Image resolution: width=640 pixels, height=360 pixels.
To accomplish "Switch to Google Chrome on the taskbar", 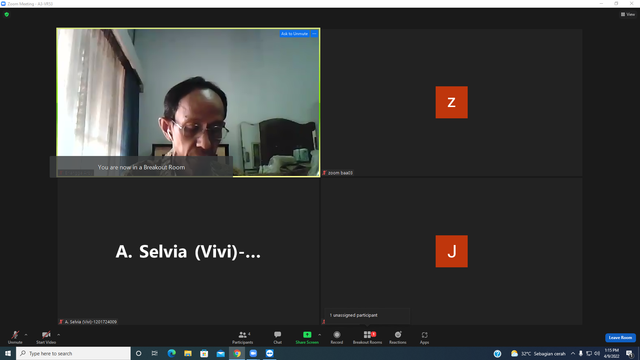I will [x=237, y=353].
